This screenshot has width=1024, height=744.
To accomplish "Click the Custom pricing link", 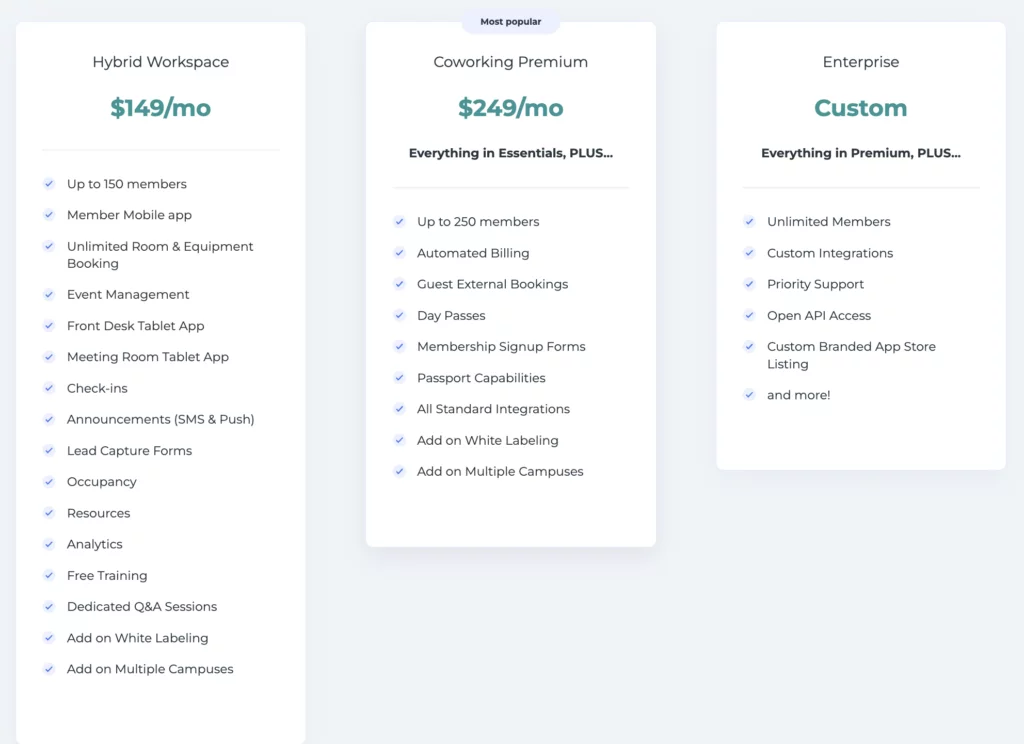I will (861, 107).
